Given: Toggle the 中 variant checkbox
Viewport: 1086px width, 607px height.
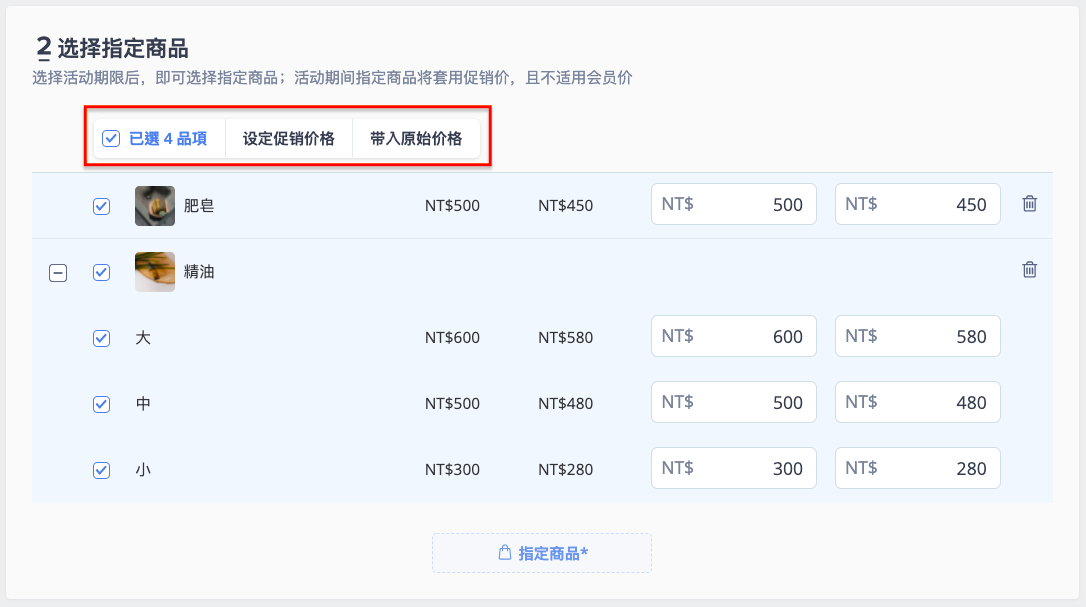Looking at the screenshot, I should [x=101, y=404].
